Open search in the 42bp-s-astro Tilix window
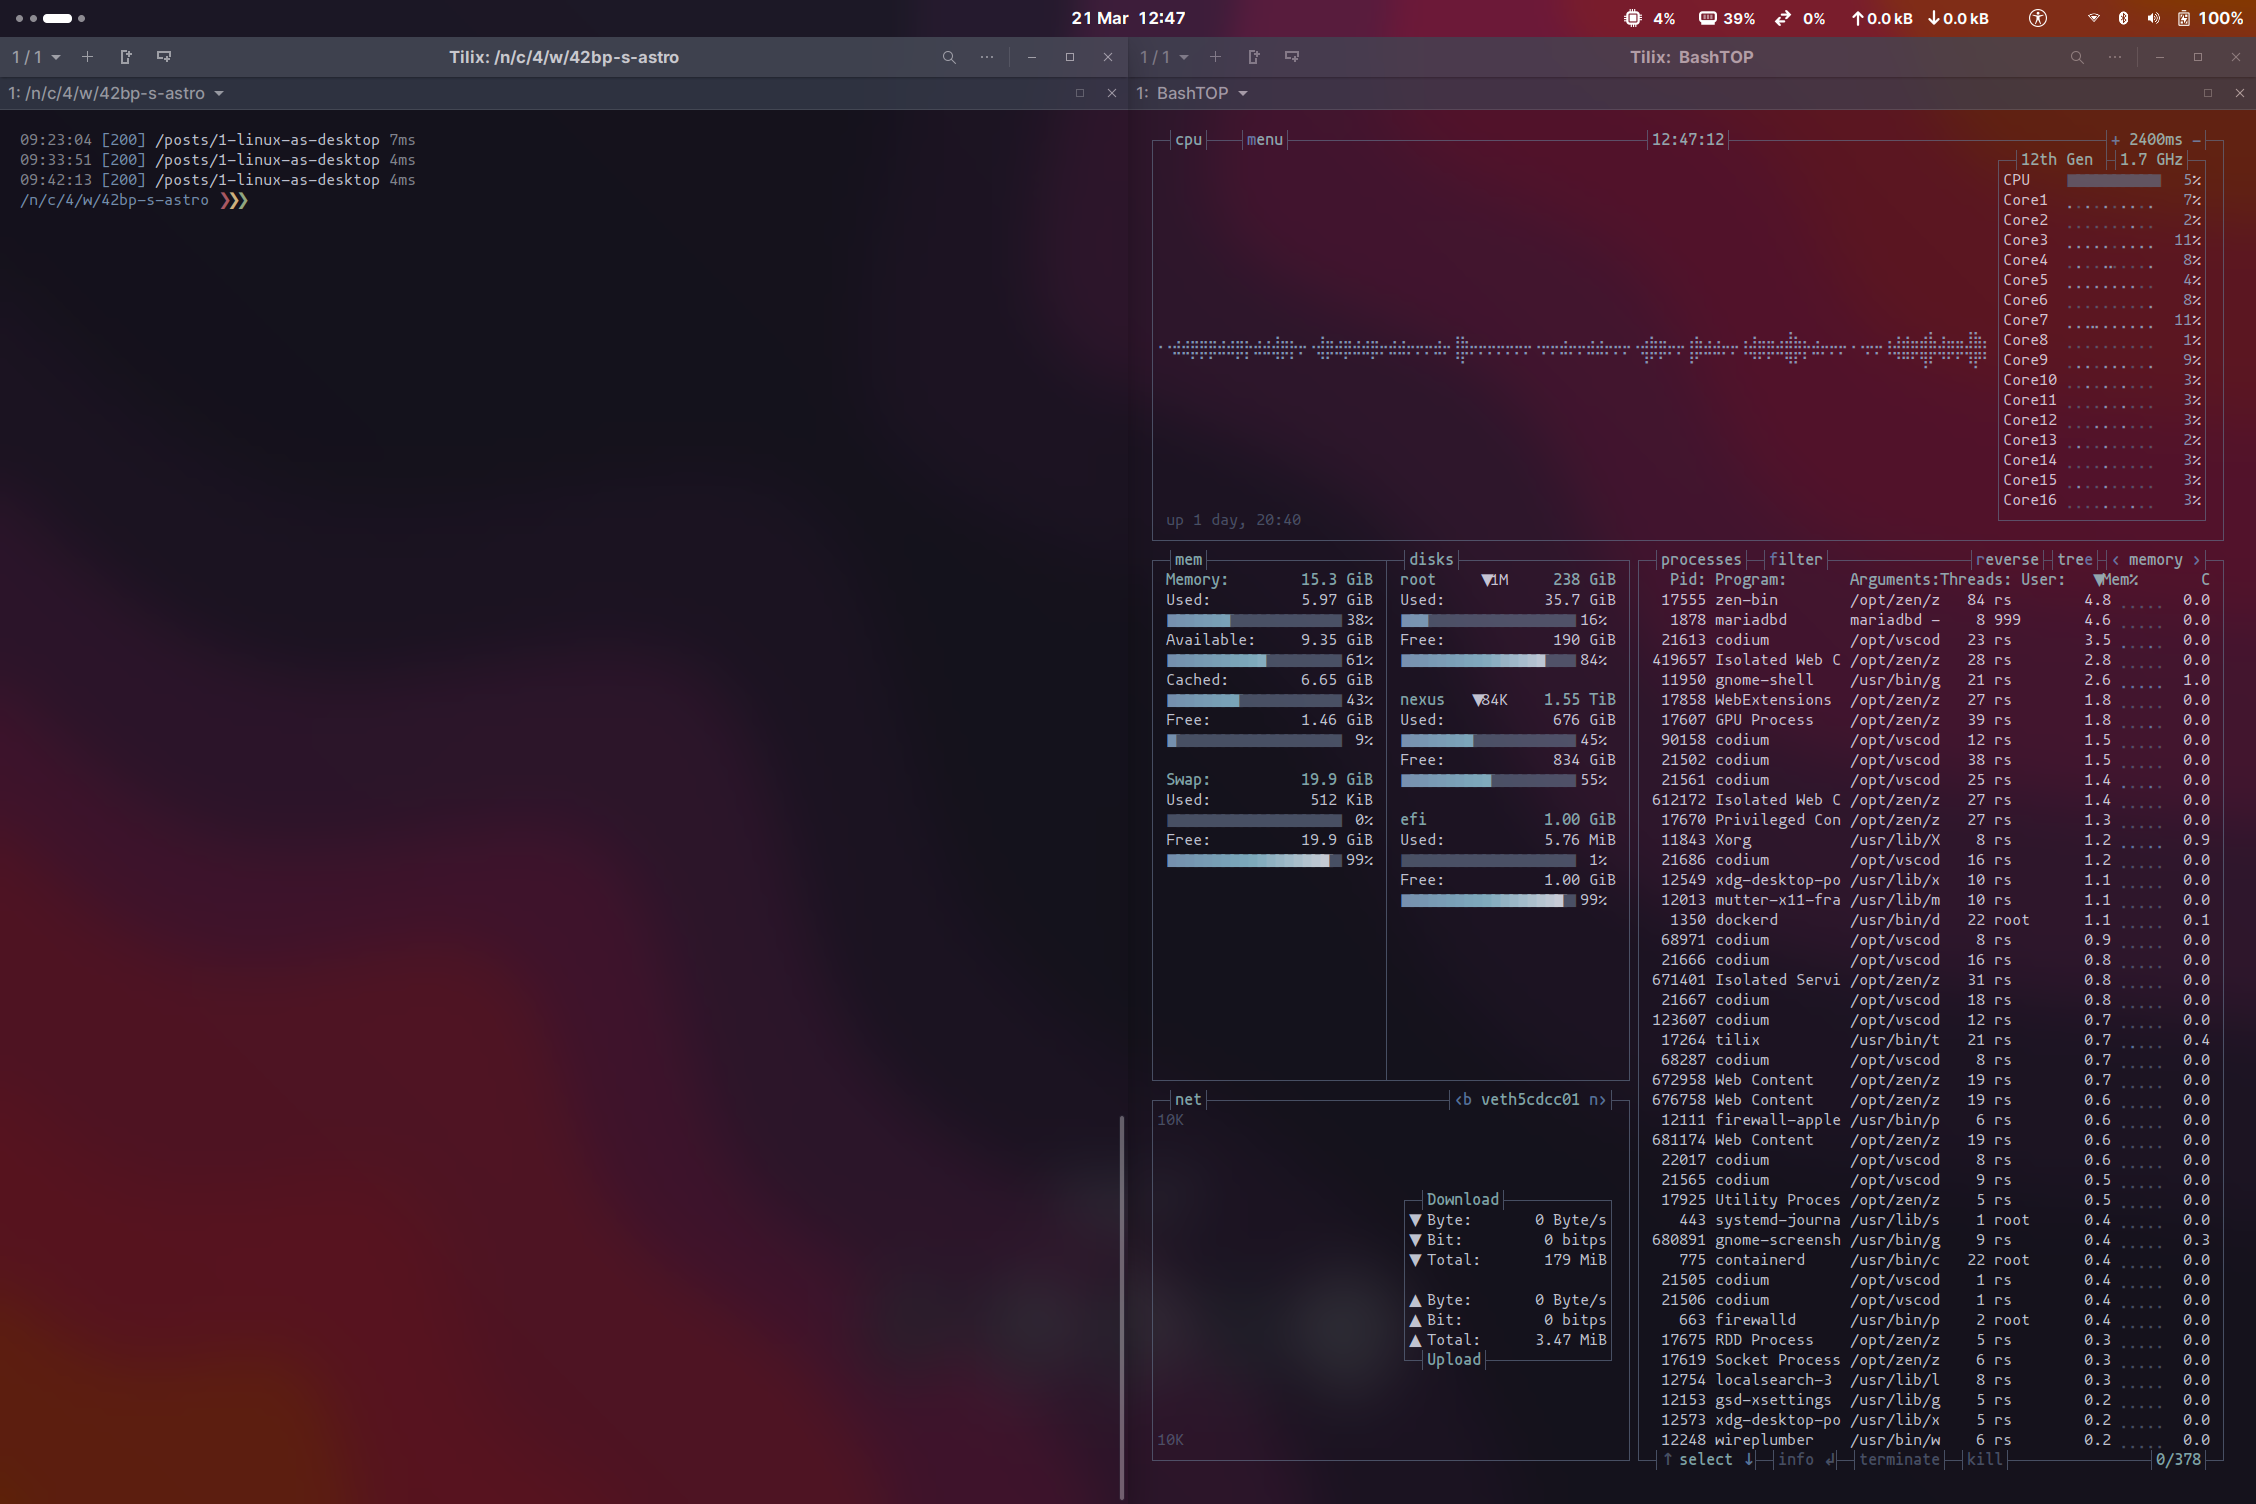The width and height of the screenshot is (2256, 1504). click(x=949, y=57)
